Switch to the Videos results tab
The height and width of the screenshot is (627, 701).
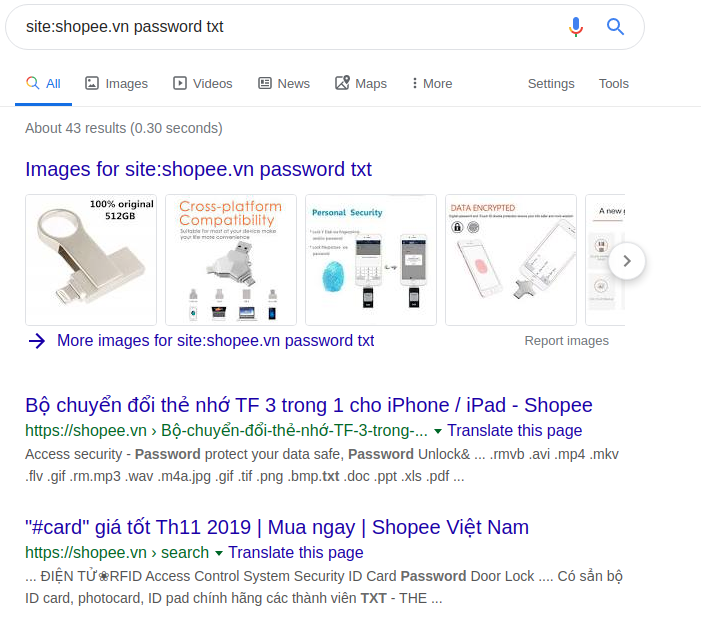pos(202,84)
